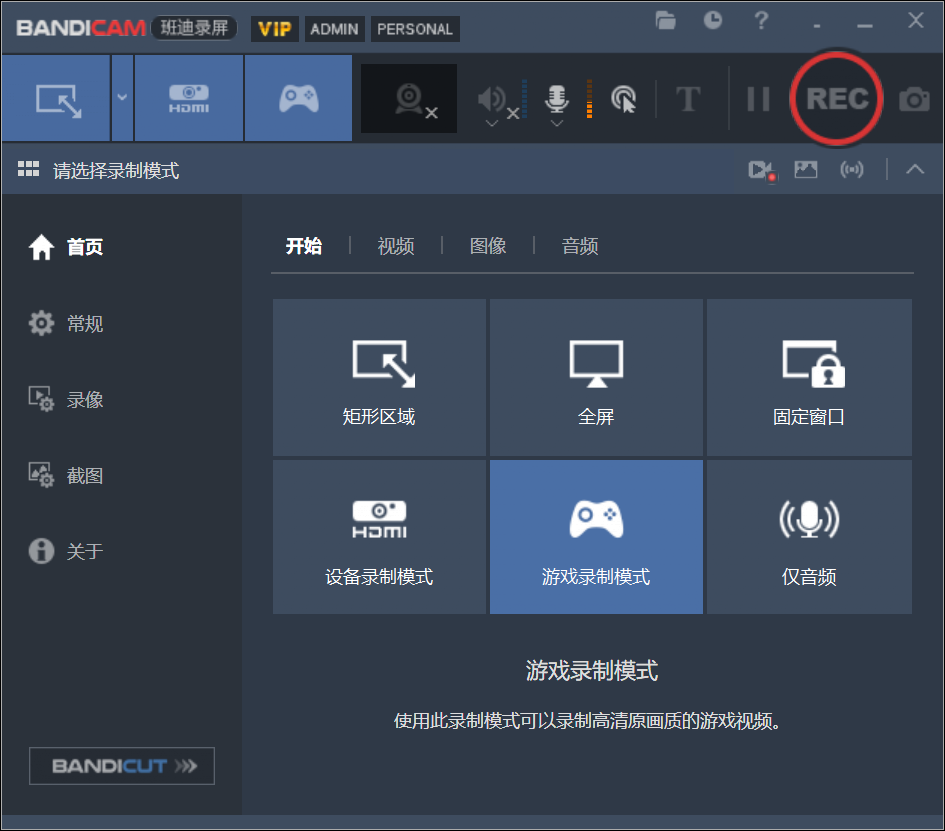Open 关于 about page
This screenshot has height=831, width=945.
pyautogui.click(x=66, y=551)
